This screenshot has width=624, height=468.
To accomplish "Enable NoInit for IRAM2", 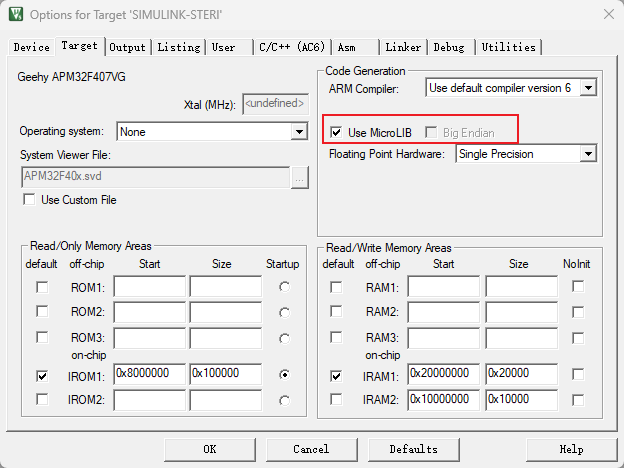I will point(578,400).
